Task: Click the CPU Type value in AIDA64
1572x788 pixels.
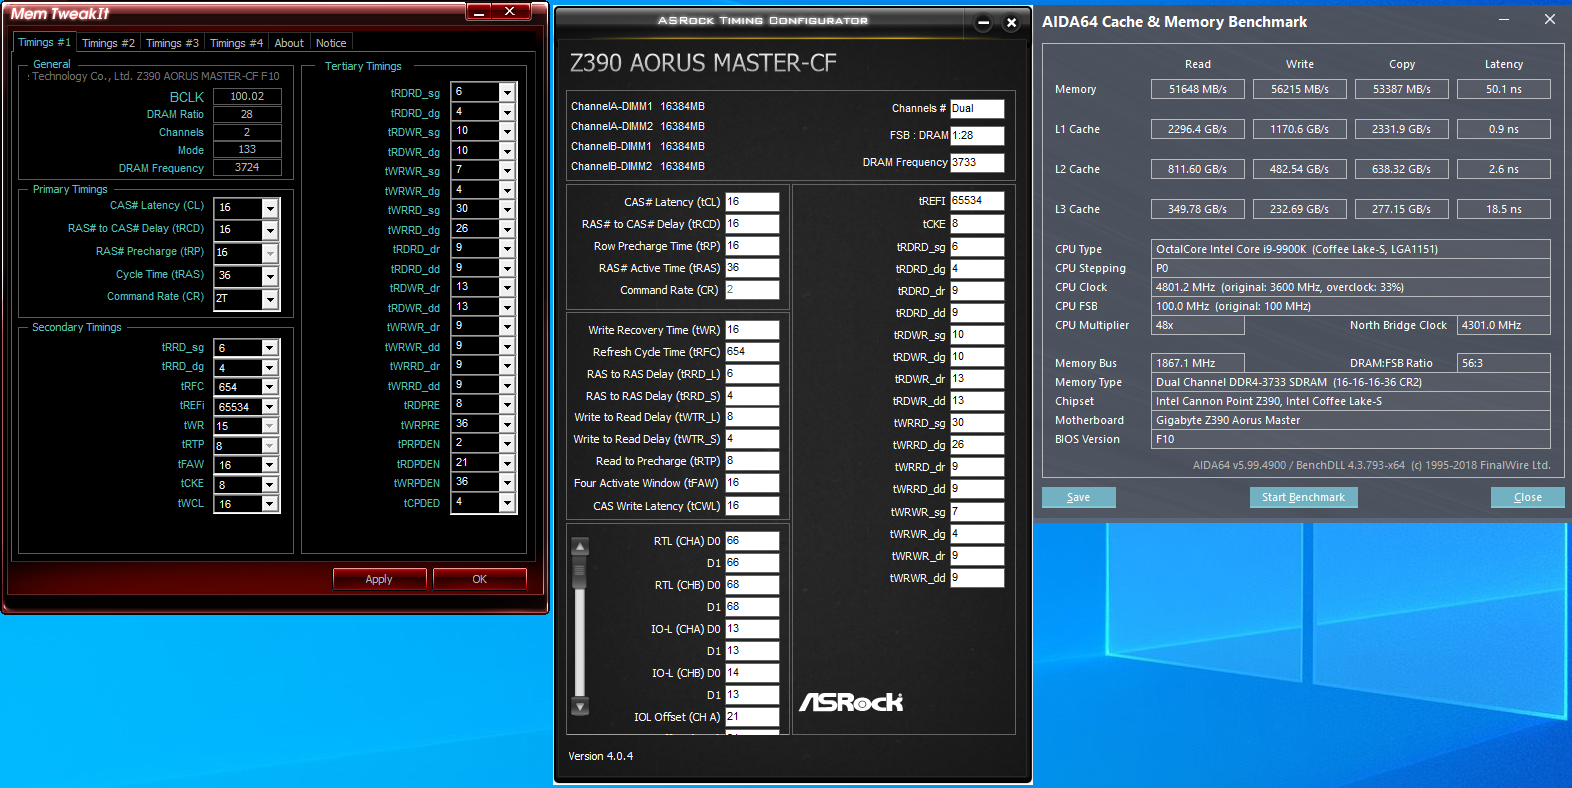Action: pos(1351,249)
